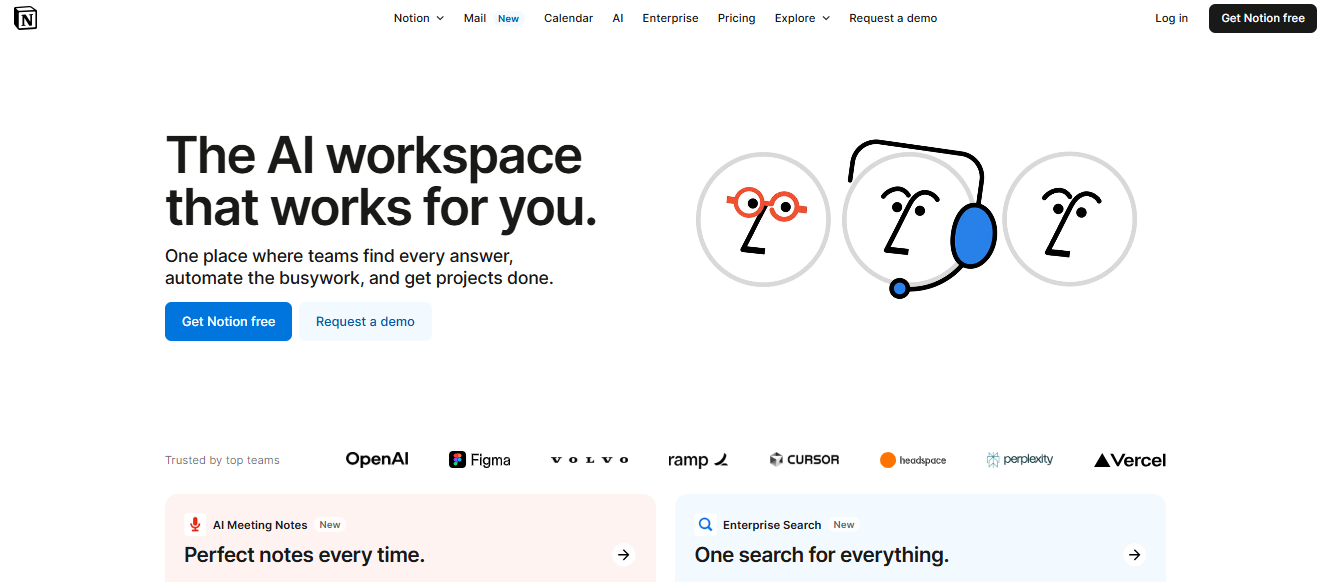Viewport: 1326px width, 582px height.
Task: Click the One place where teams subheading
Action: coord(359,267)
